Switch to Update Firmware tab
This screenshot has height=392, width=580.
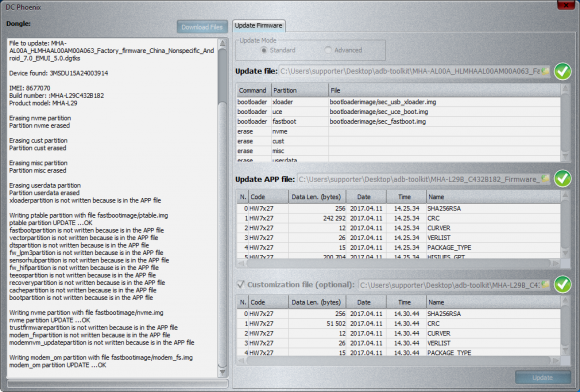coord(259,26)
